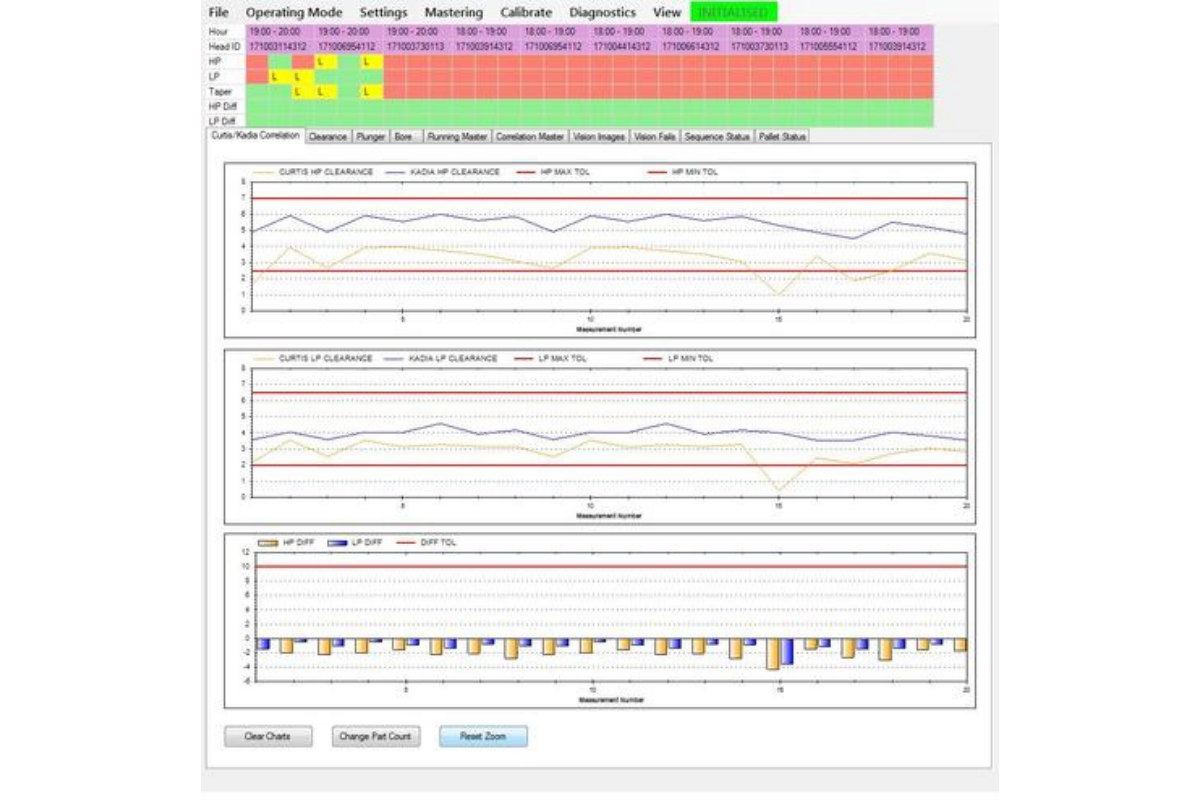
Task: Open the Correlation Master tab
Action: click(530, 136)
